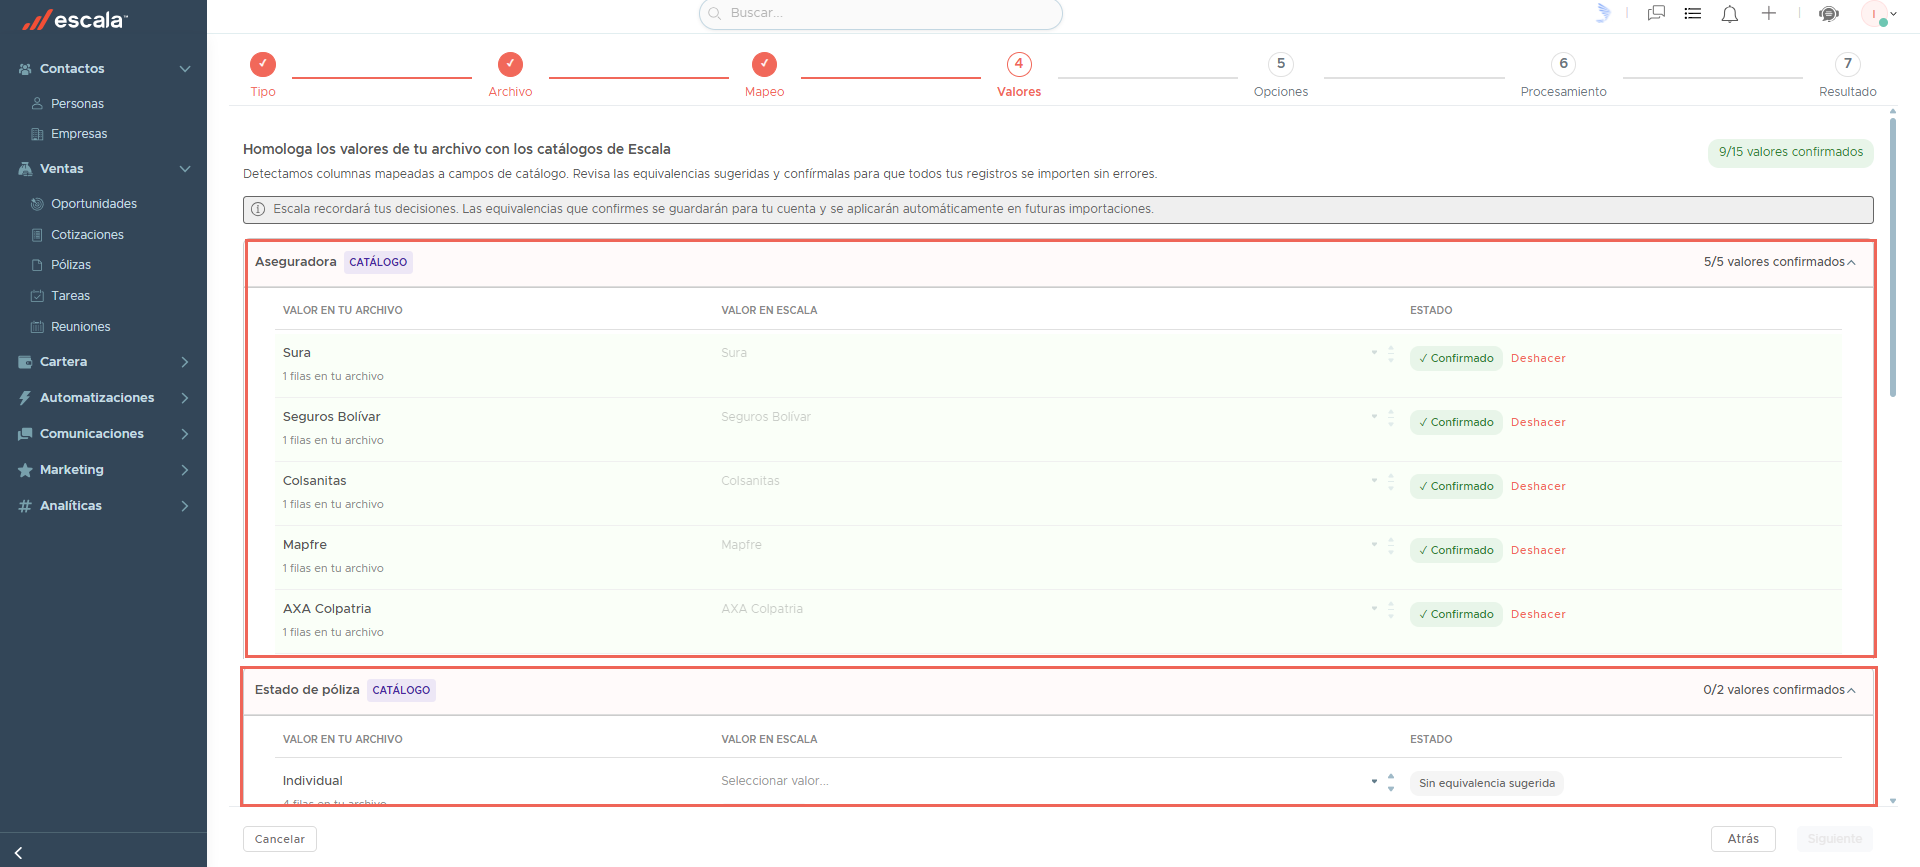Click the completed Tipo step circle

point(263,64)
